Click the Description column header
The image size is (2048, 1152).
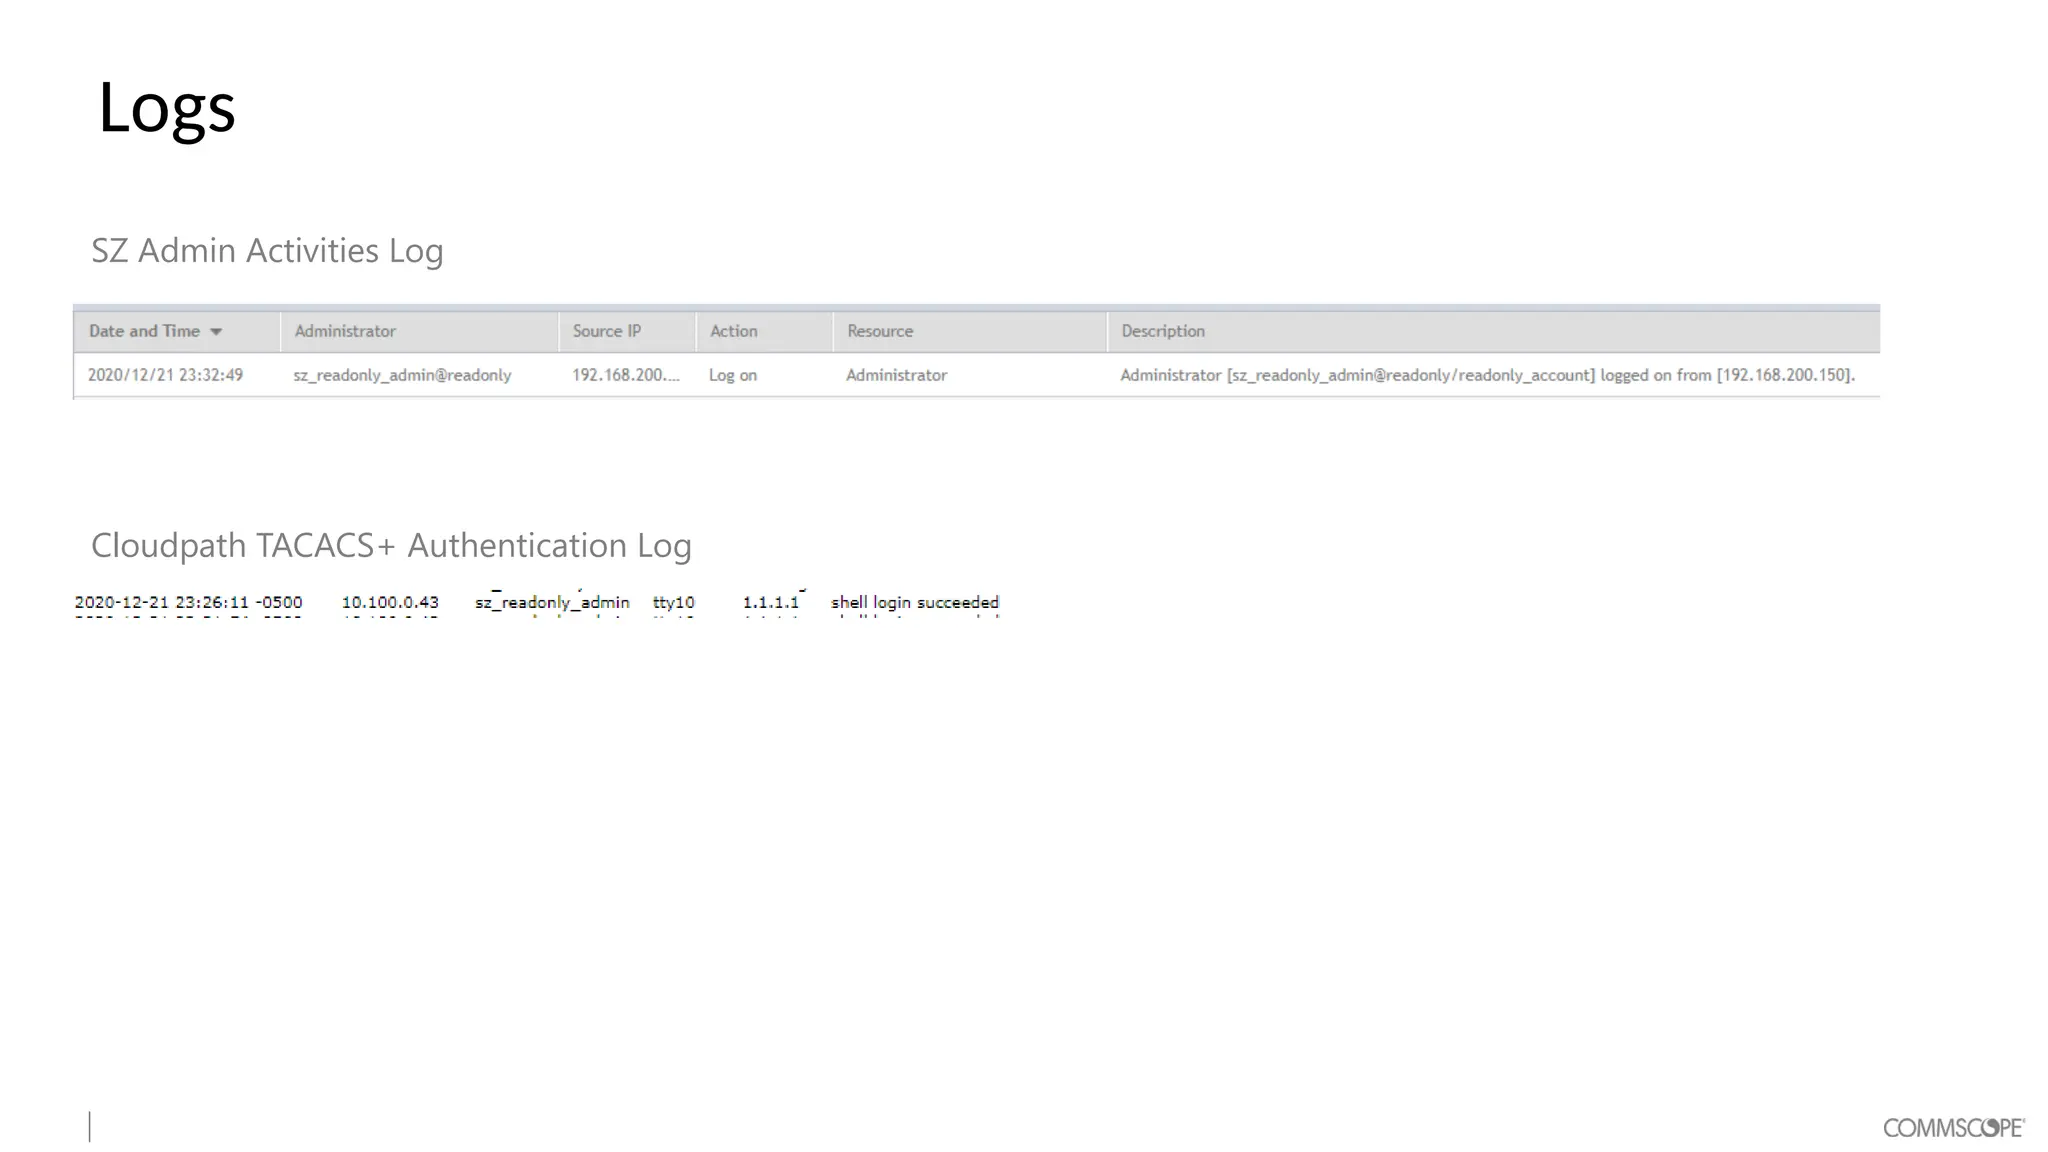tap(1494, 331)
